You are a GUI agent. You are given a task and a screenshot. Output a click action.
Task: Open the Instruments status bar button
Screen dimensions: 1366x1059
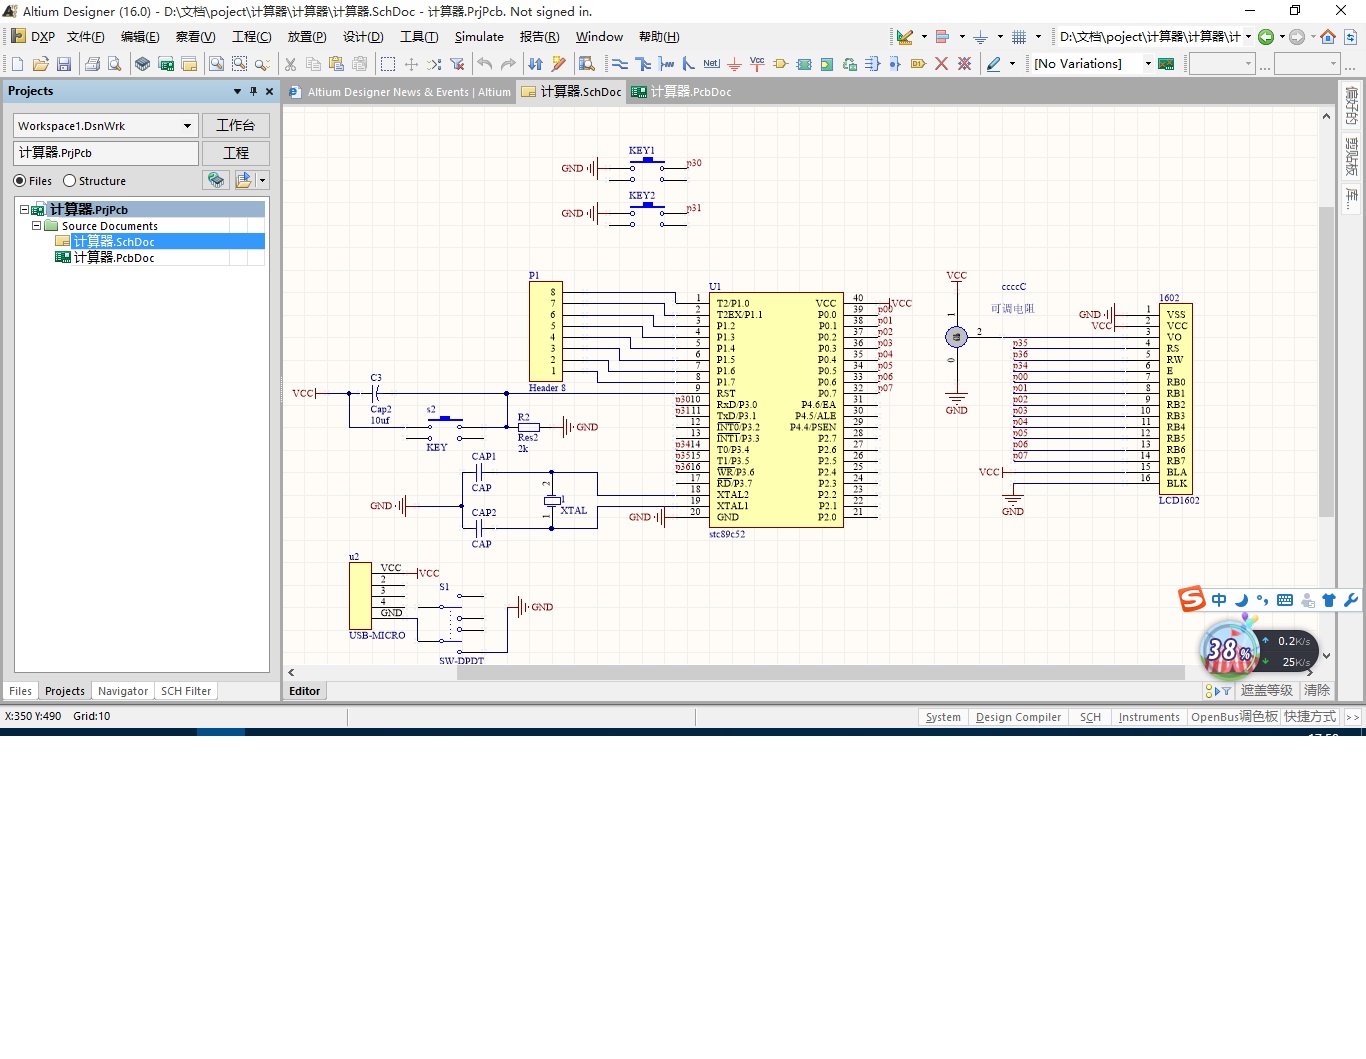tap(1148, 717)
